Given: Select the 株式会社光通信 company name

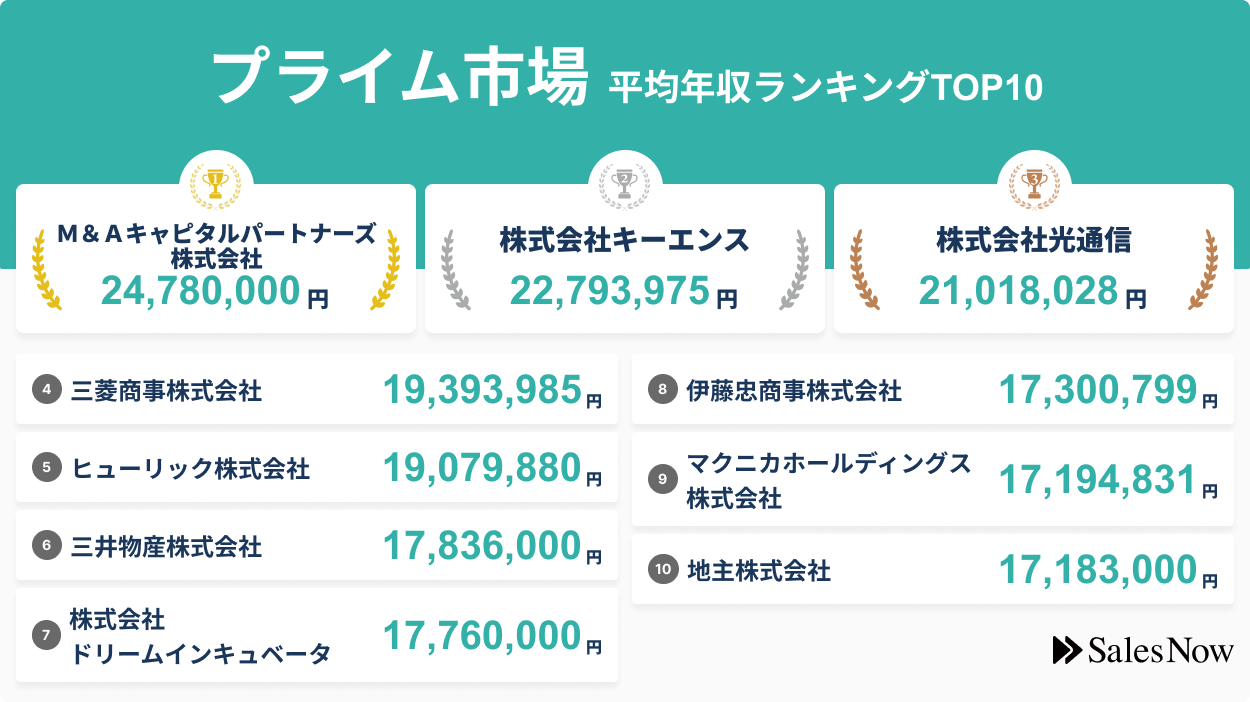Looking at the screenshot, I should click(x=1033, y=241).
